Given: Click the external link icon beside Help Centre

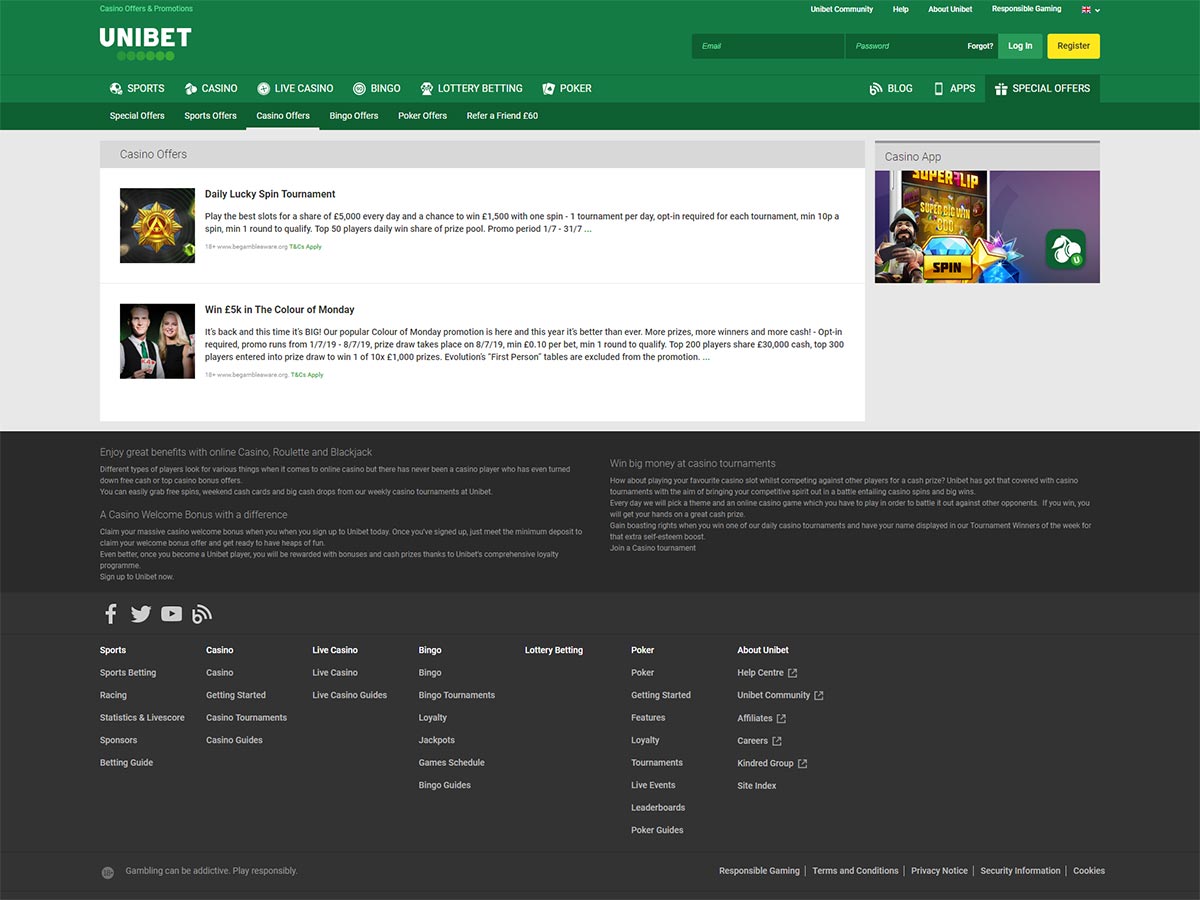Looking at the screenshot, I should [793, 673].
